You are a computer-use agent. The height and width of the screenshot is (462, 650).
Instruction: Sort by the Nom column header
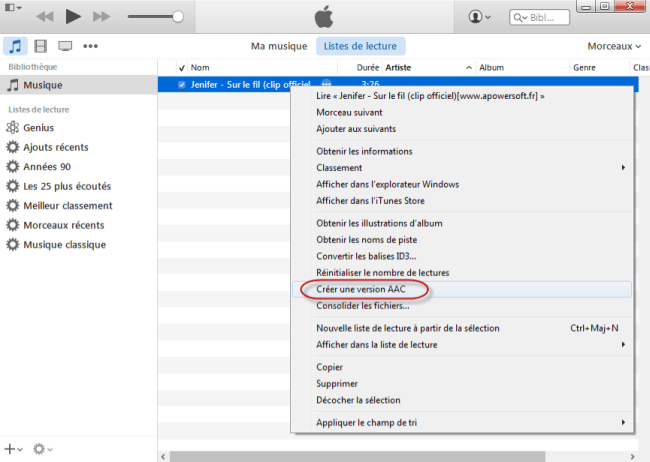click(263, 68)
